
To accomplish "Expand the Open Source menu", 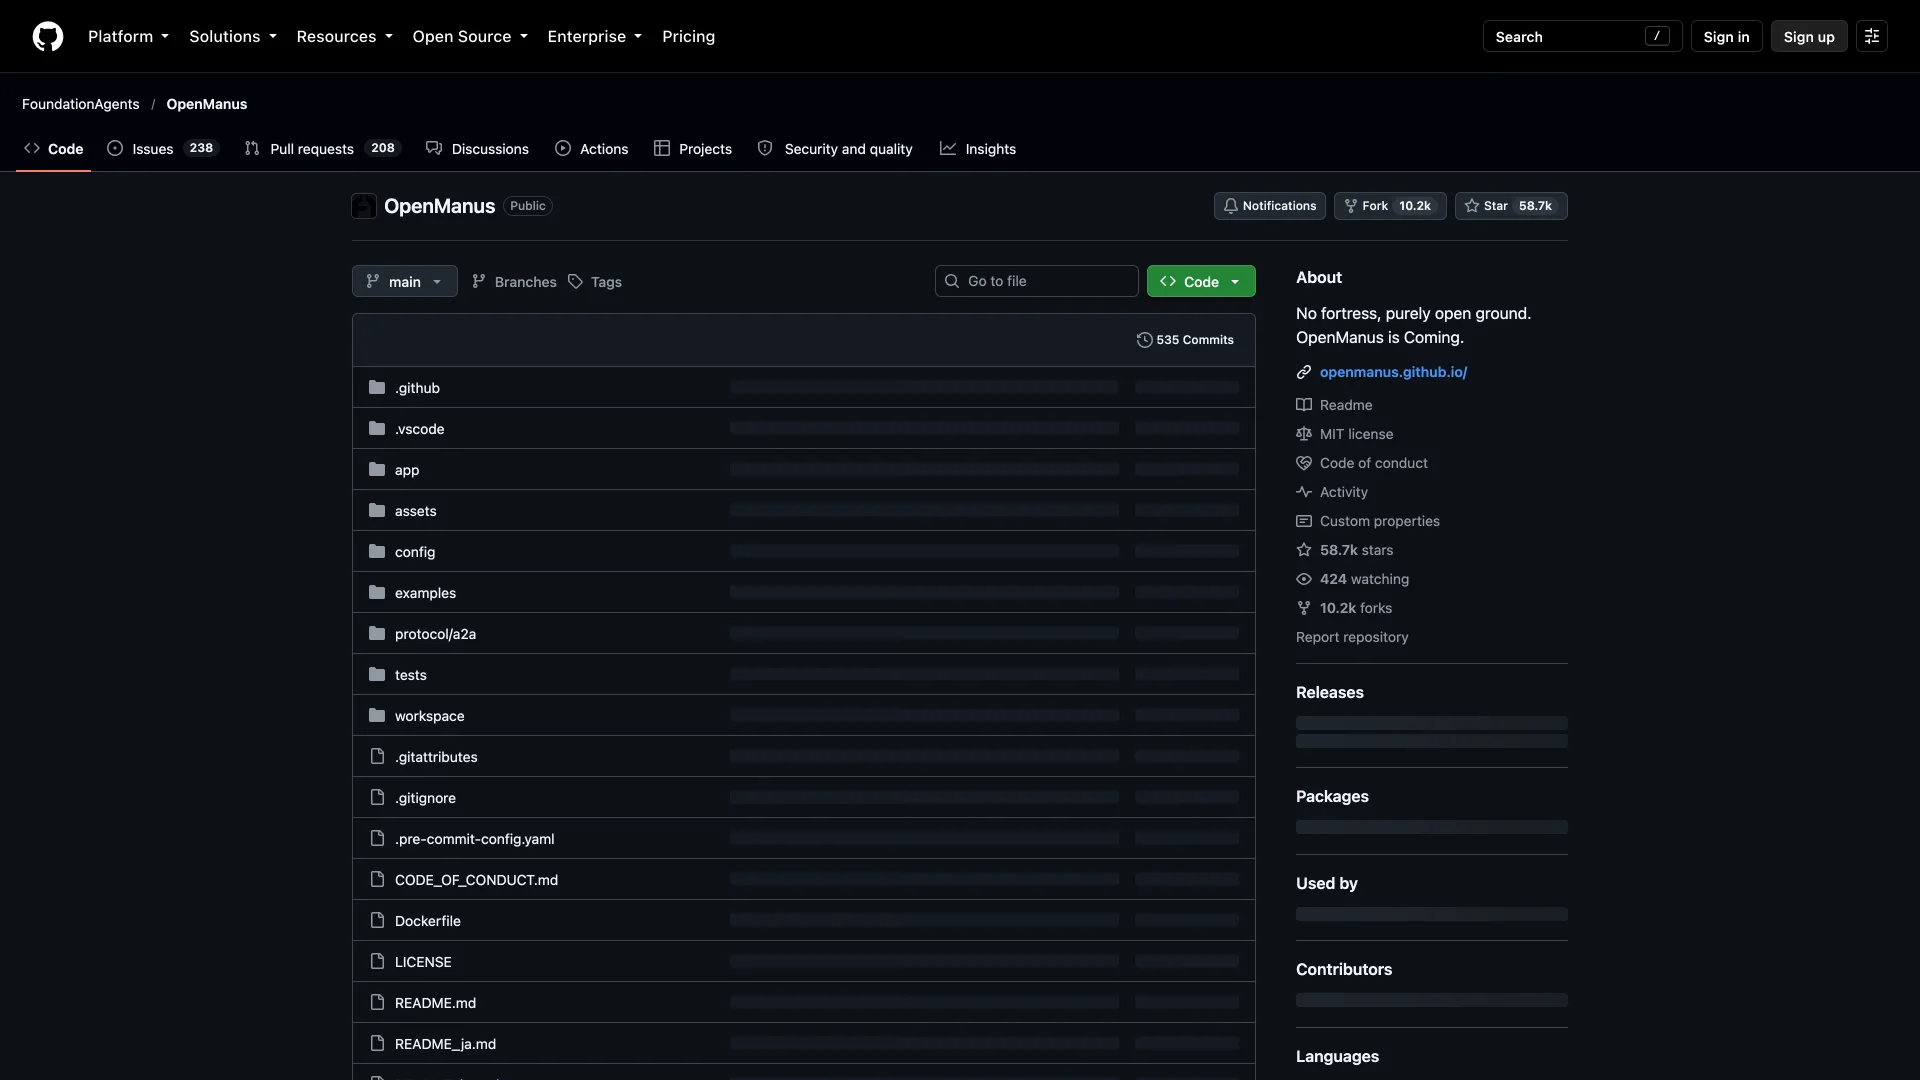I will [x=470, y=36].
